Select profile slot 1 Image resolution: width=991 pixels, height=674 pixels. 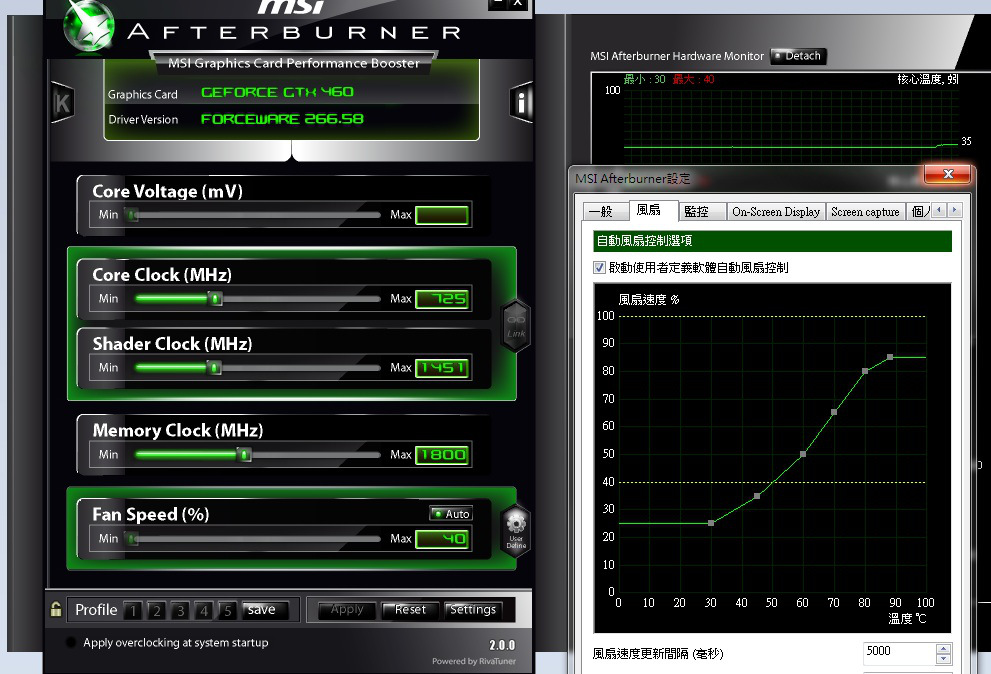click(133, 610)
